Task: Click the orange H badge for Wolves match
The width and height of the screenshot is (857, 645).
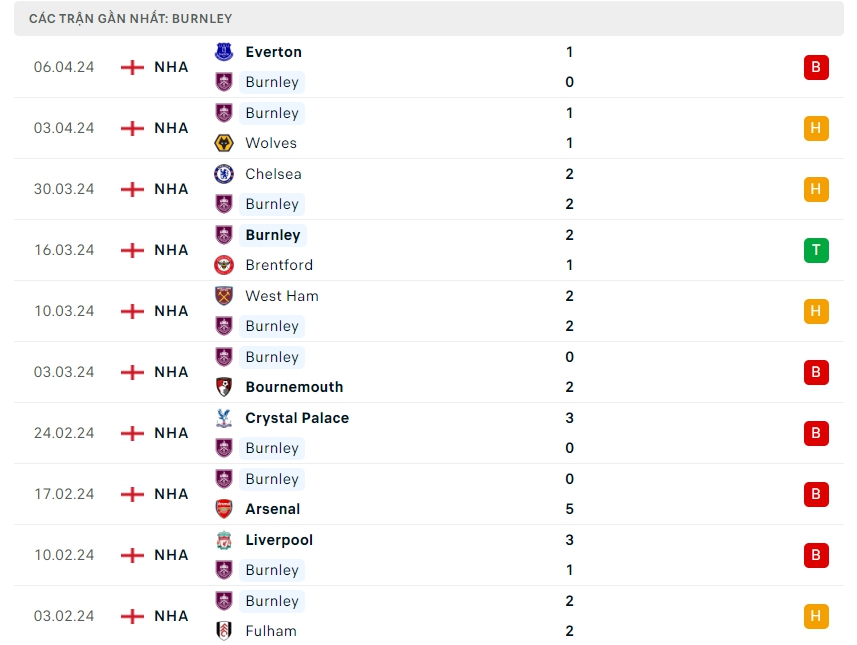Action: (x=816, y=128)
